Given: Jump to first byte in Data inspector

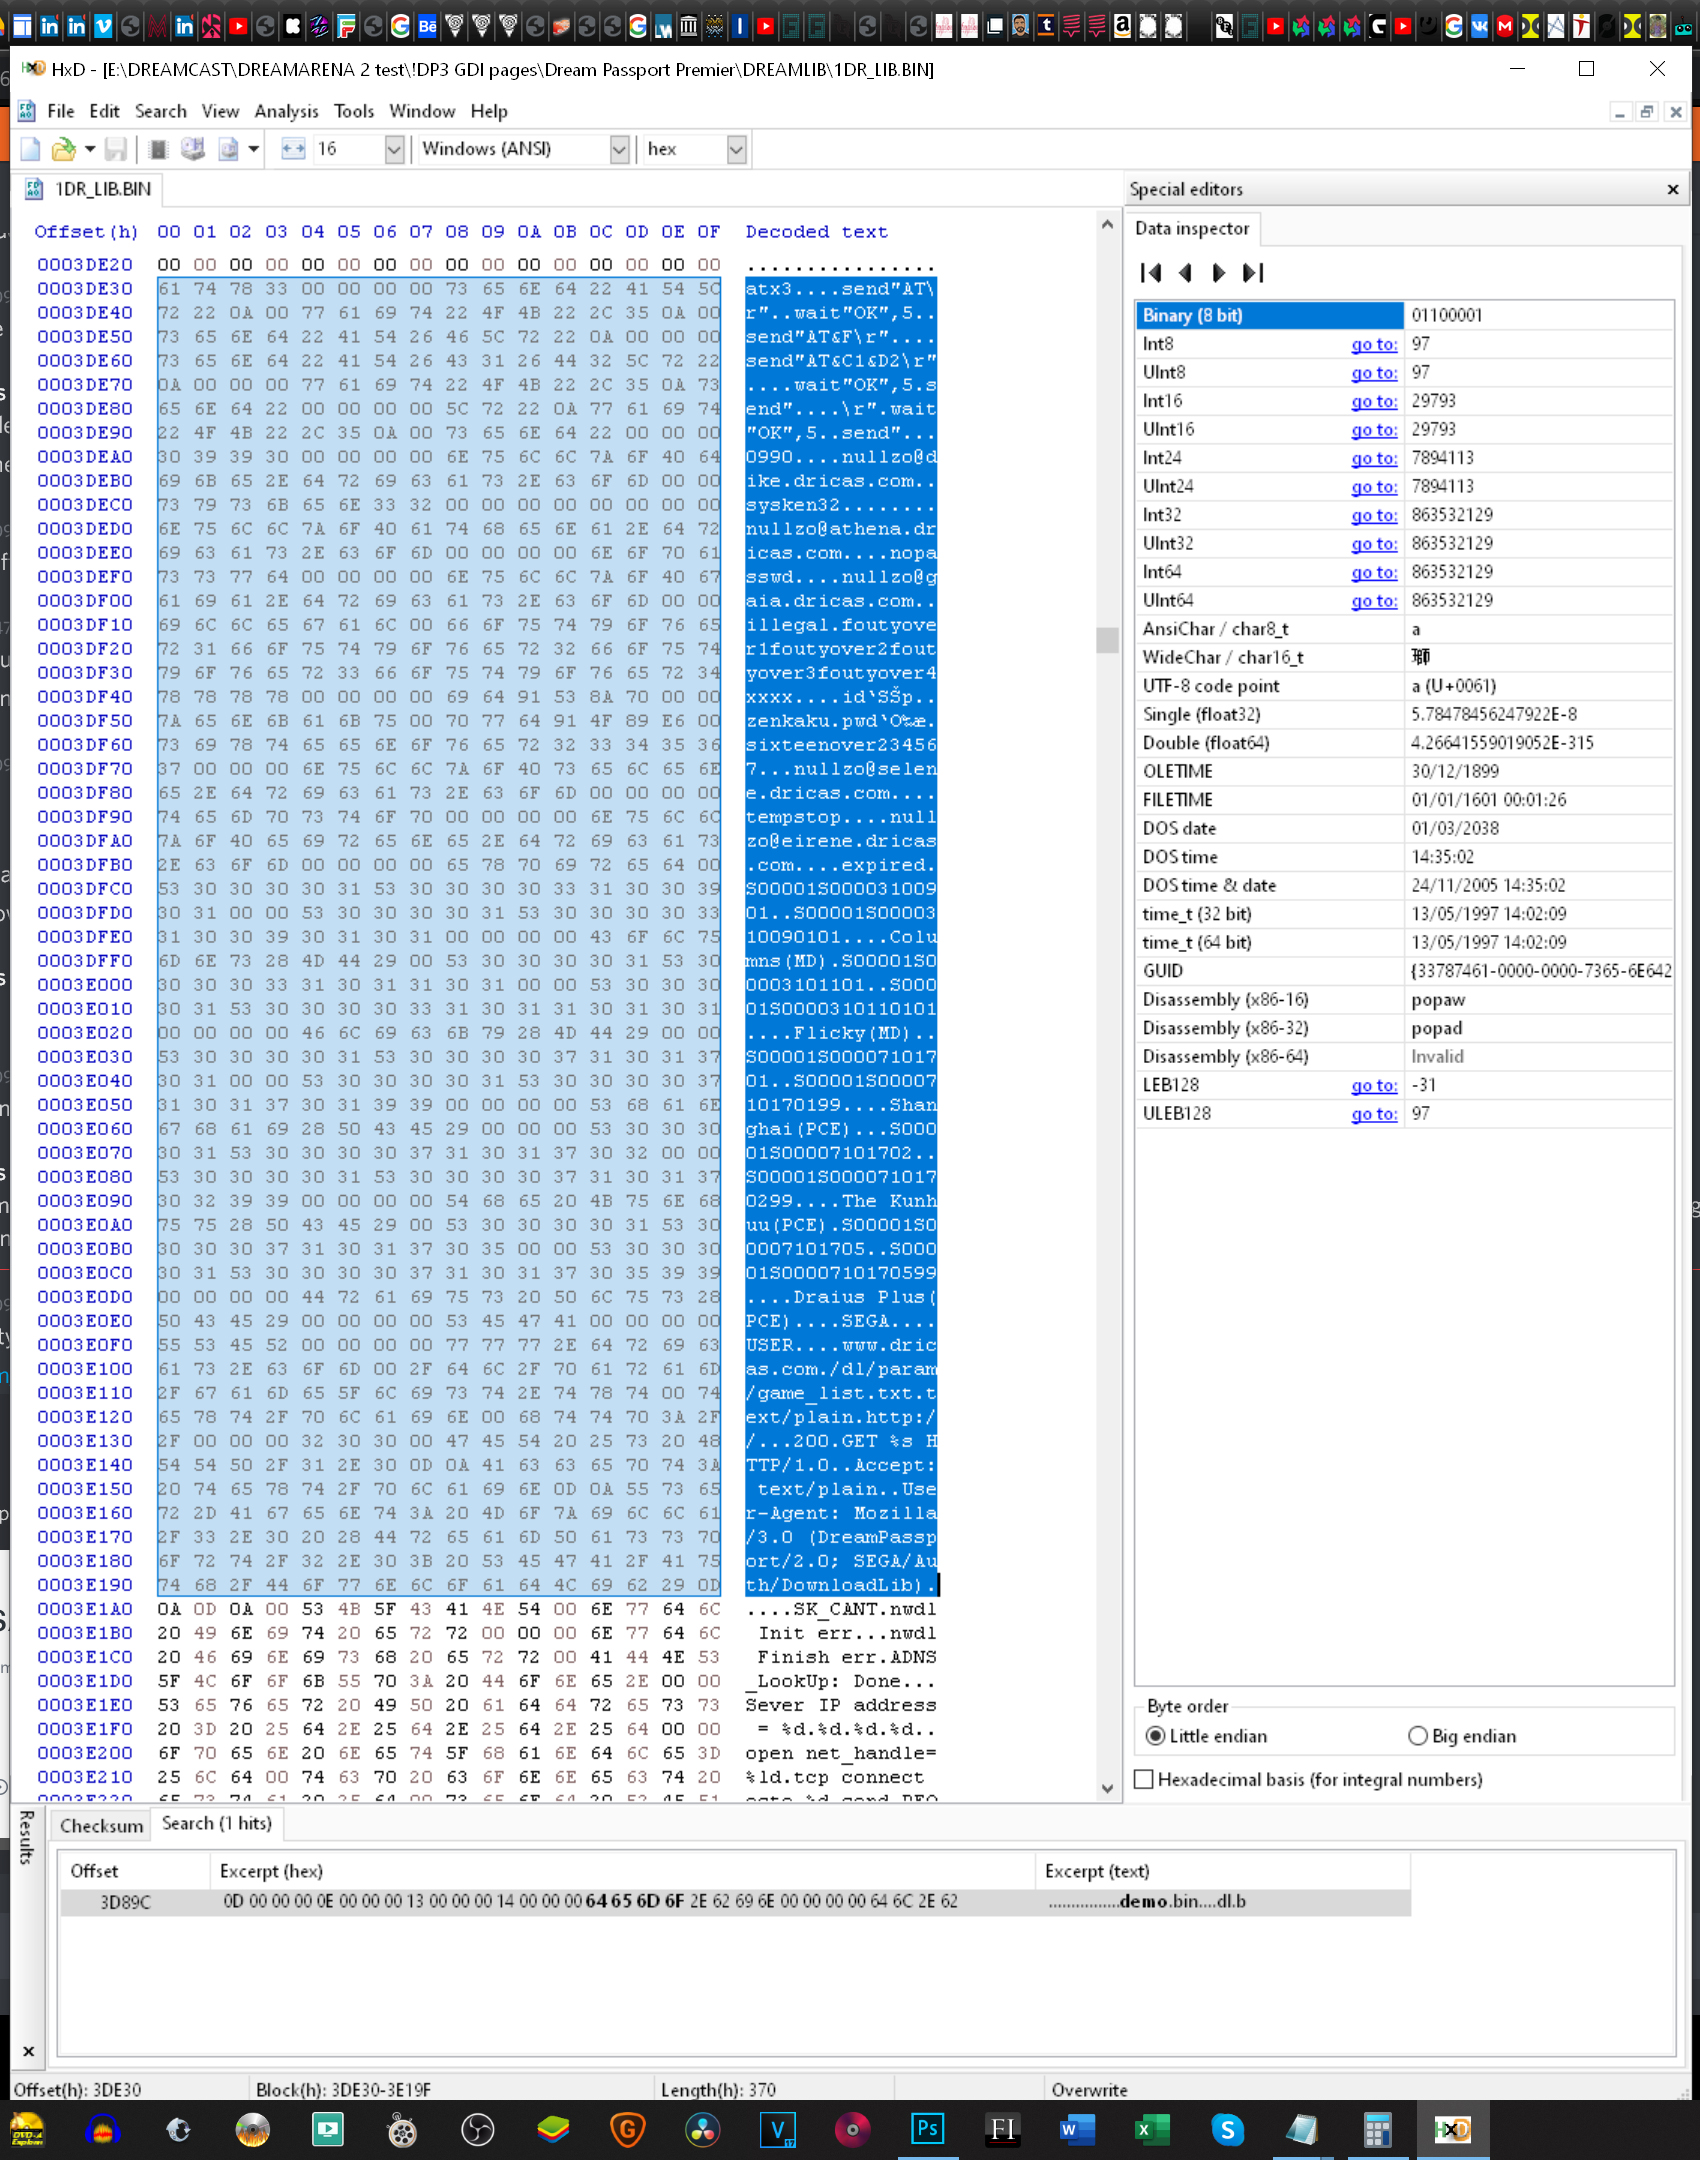Looking at the screenshot, I should click(x=1151, y=272).
